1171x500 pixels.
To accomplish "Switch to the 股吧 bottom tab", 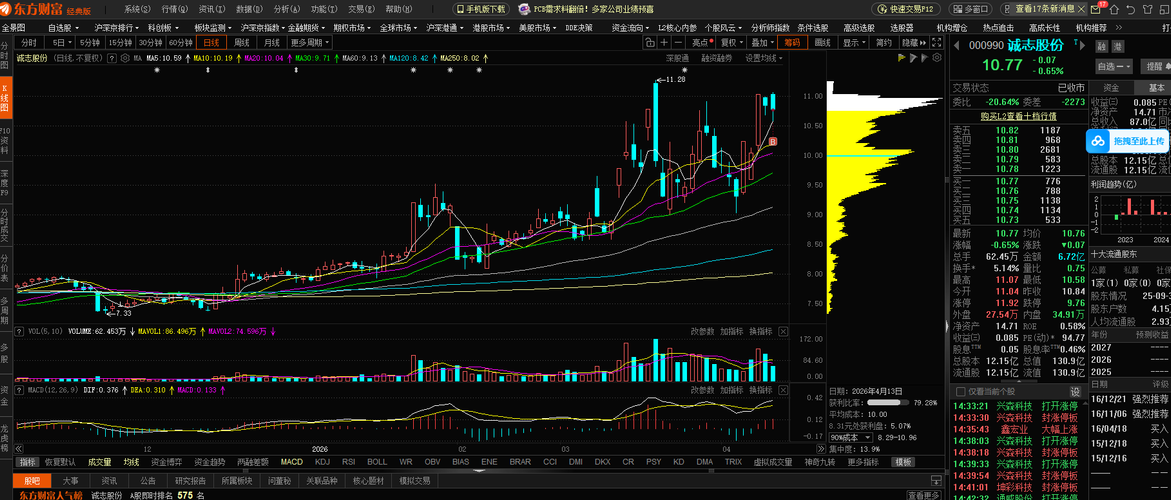I will pyautogui.click(x=32, y=481).
